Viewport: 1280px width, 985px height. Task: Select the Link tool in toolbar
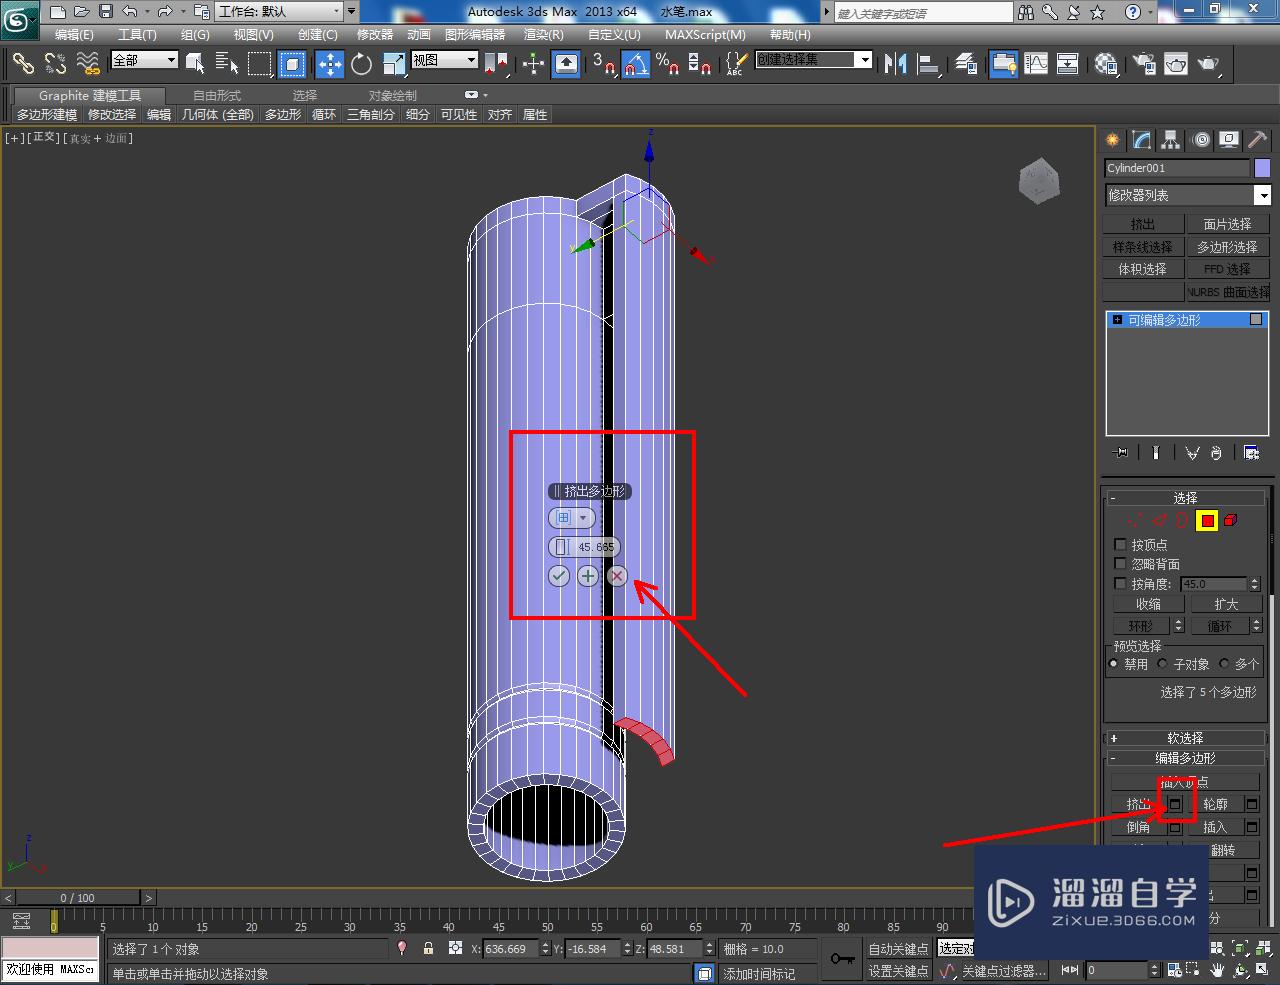point(22,64)
